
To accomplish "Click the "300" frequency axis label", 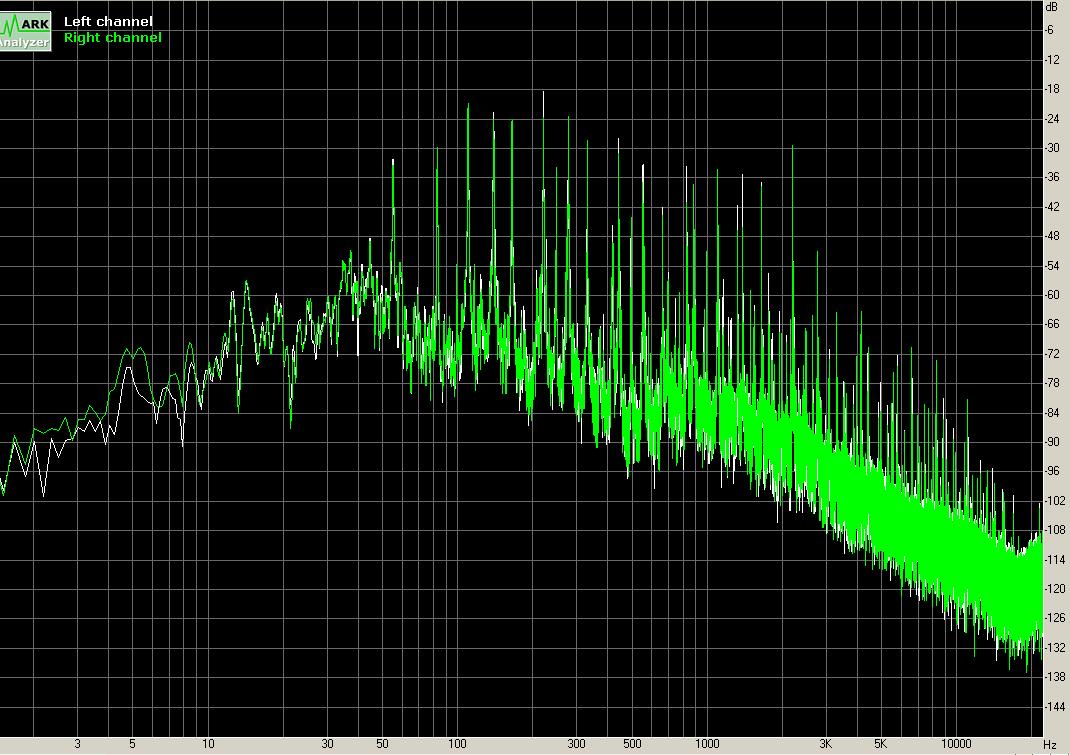I will pos(577,744).
